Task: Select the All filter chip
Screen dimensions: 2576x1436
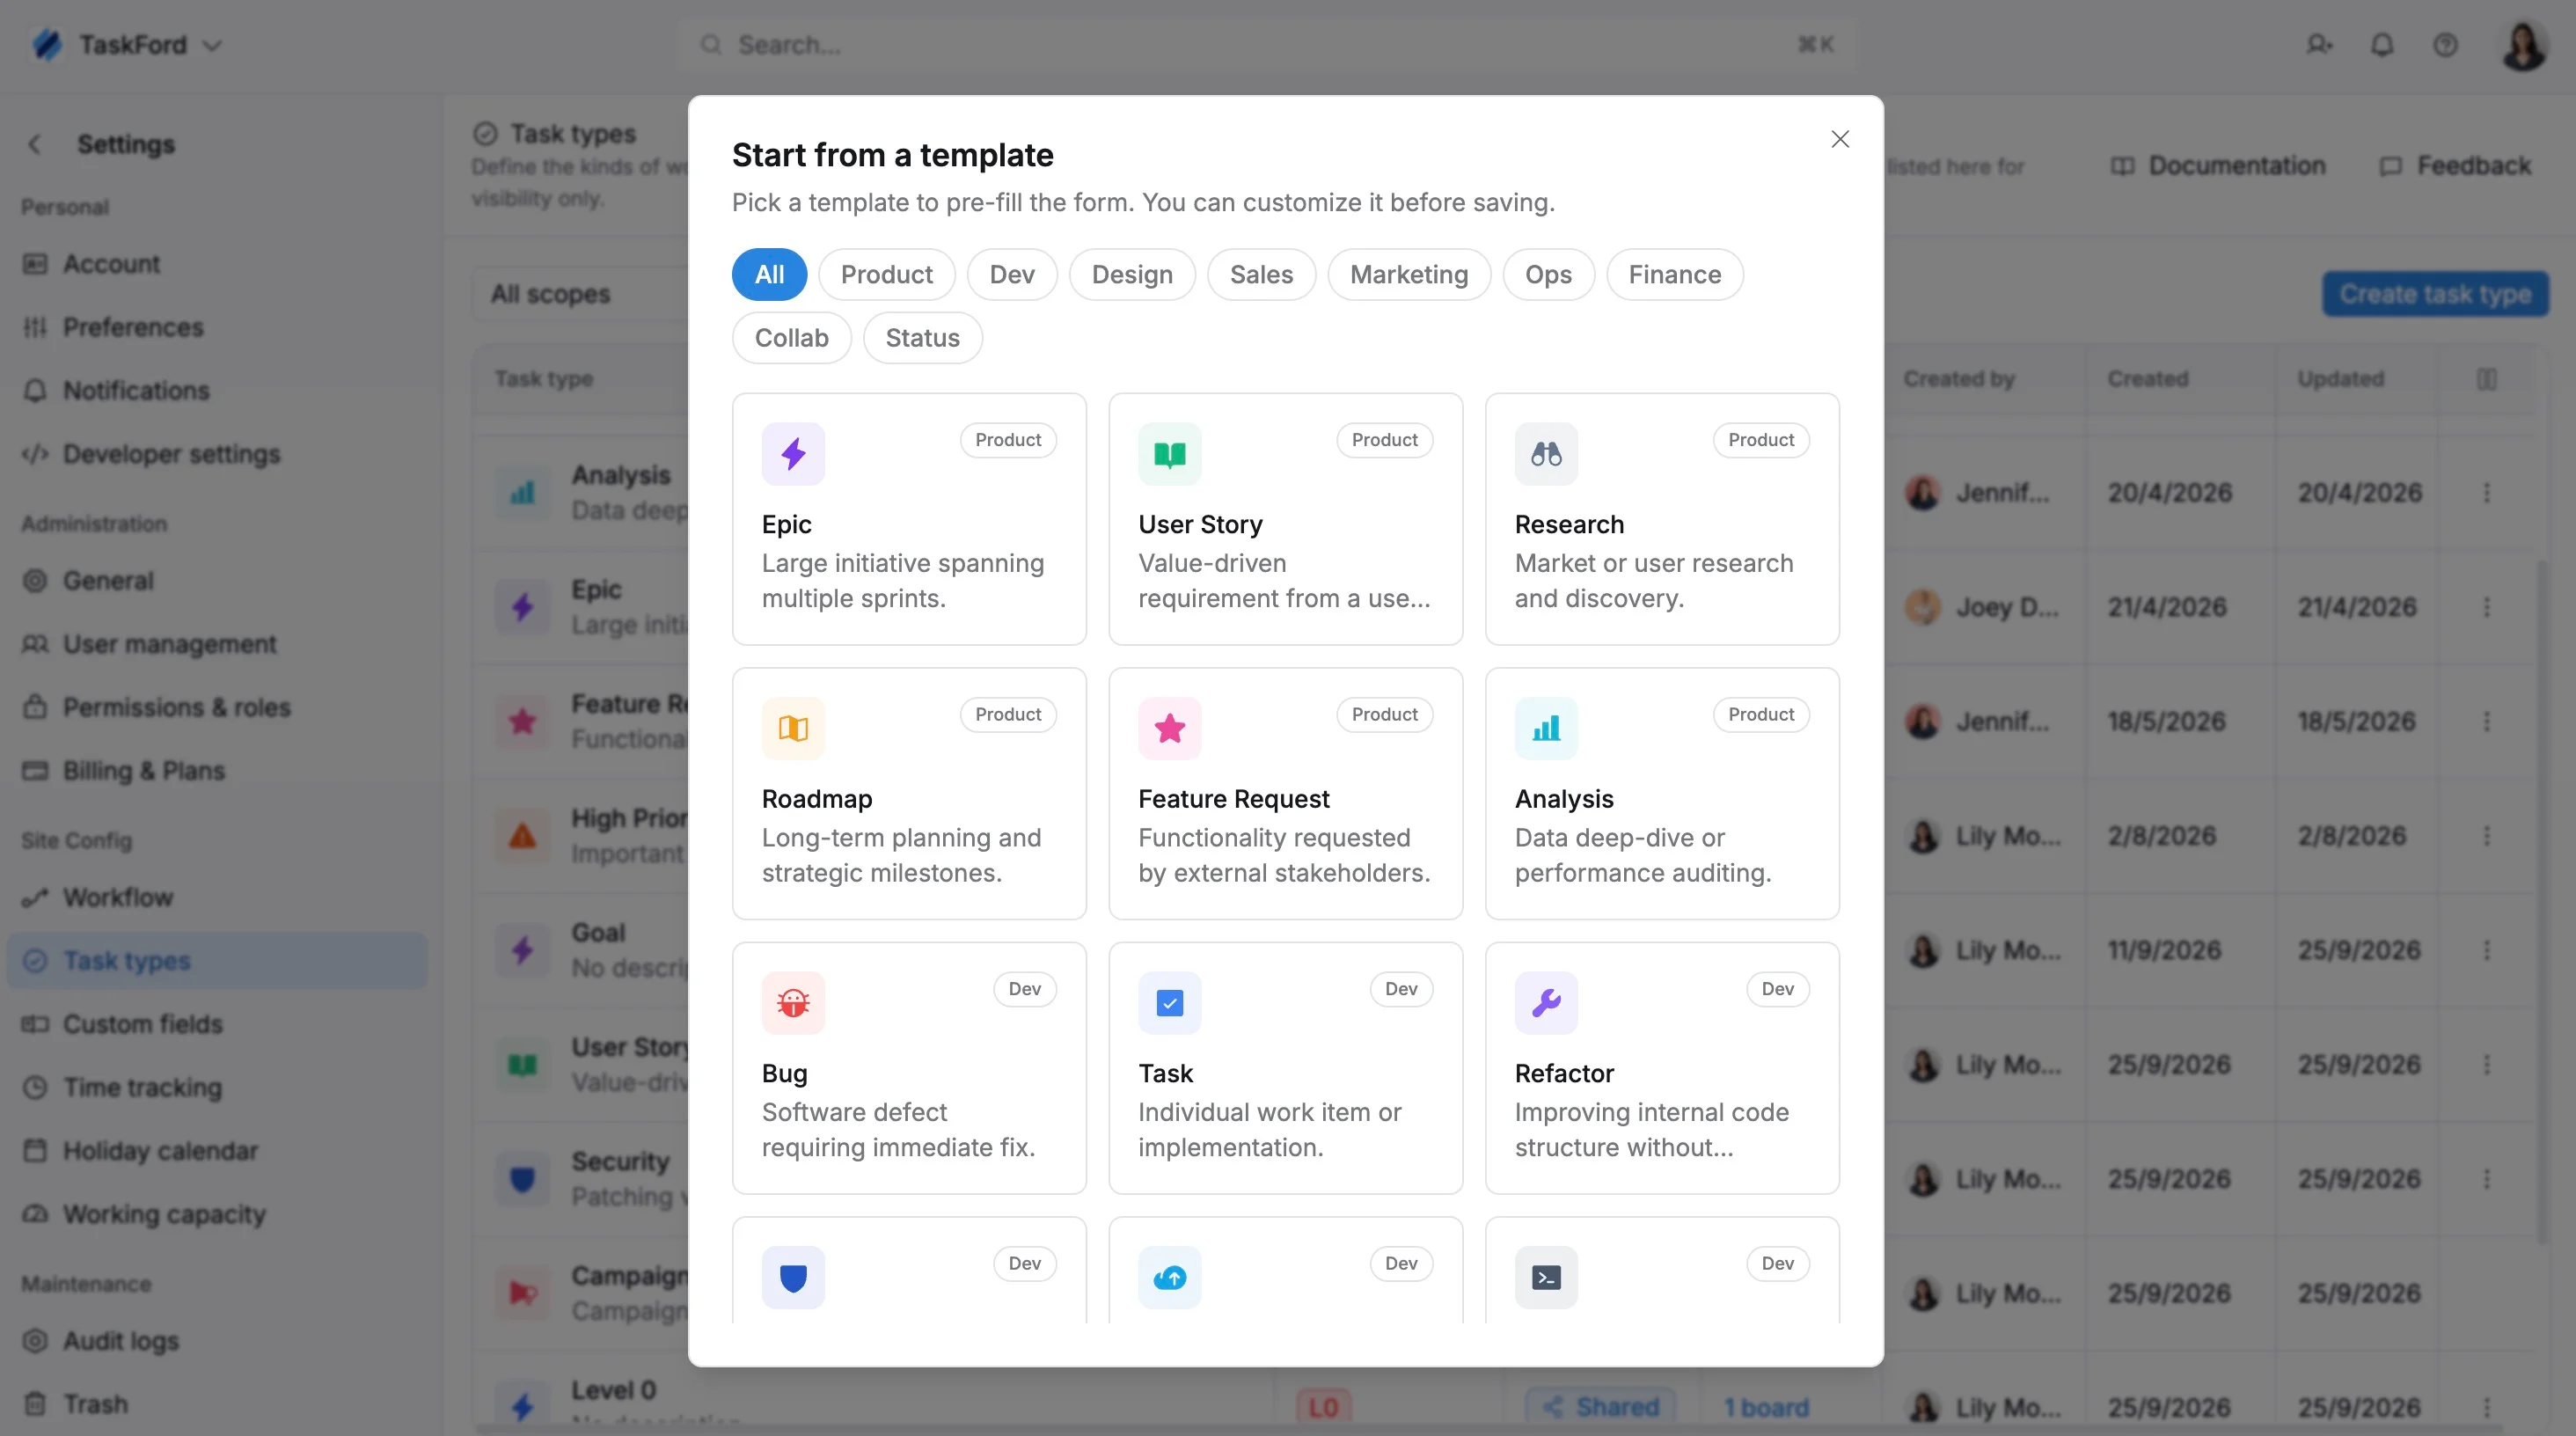Action: 769,275
